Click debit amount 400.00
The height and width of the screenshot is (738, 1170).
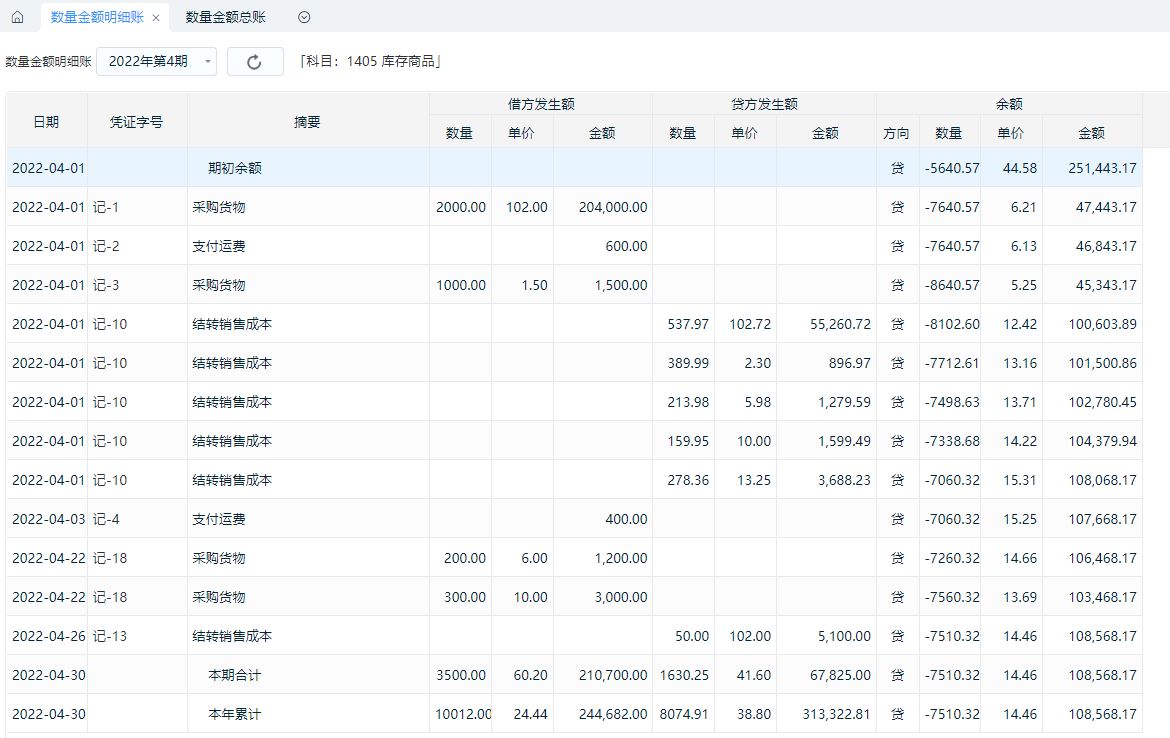(626, 519)
